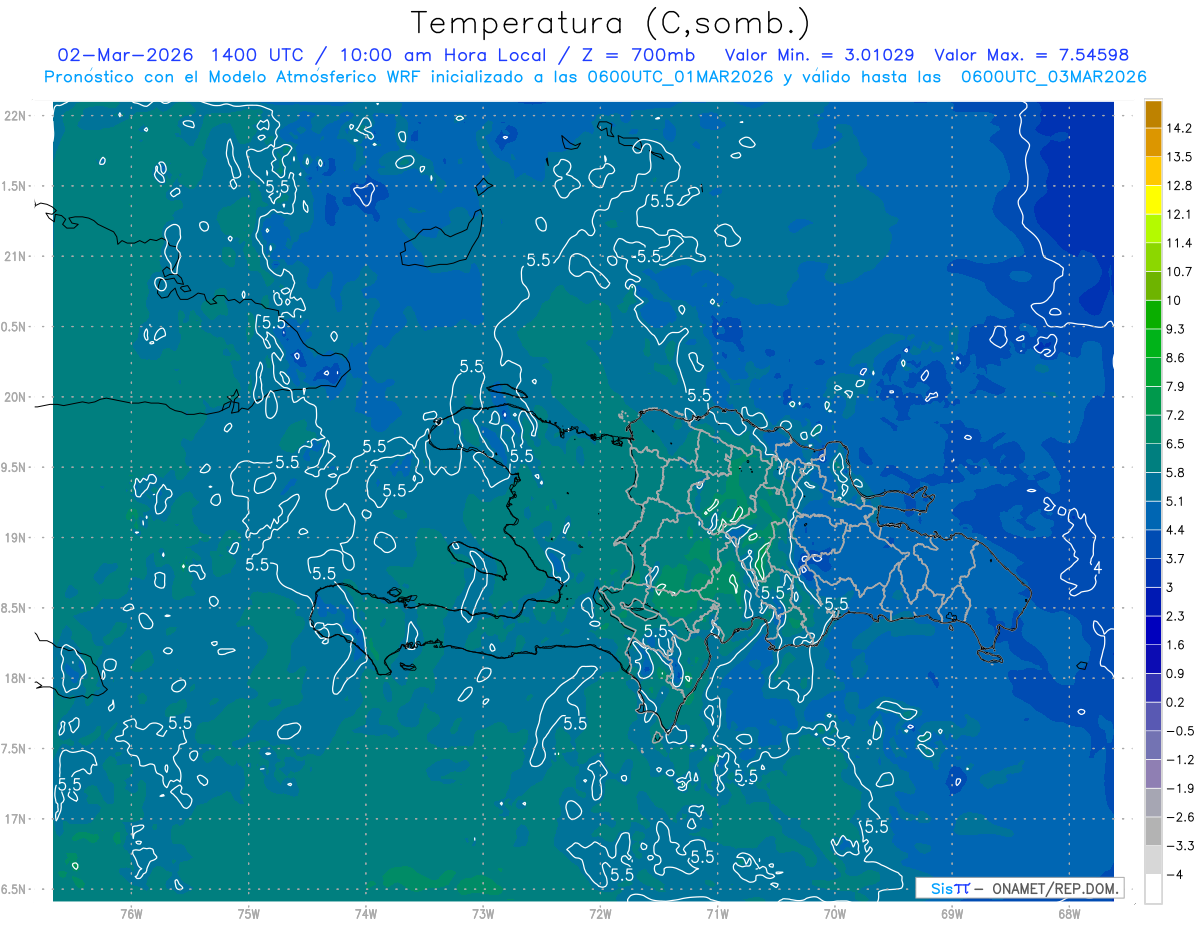
Task: Pick the brown swatch above 14.2 in legend
Action: point(1153,115)
